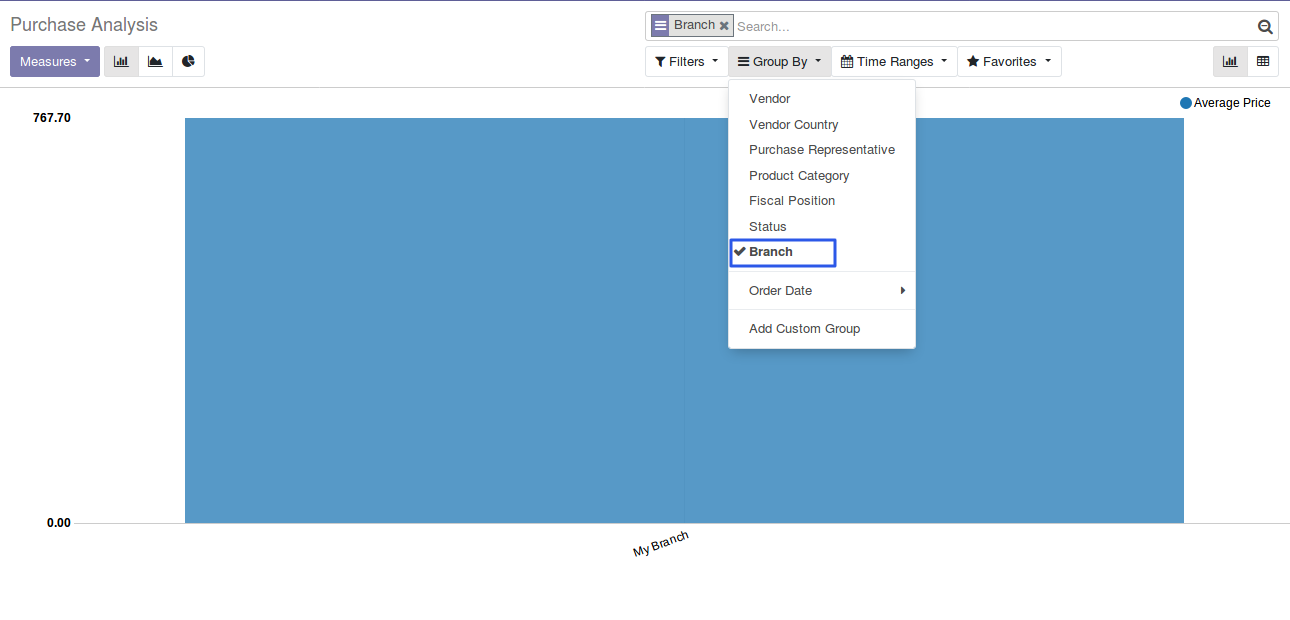Focus the search input field
1290x620 pixels.
point(990,27)
